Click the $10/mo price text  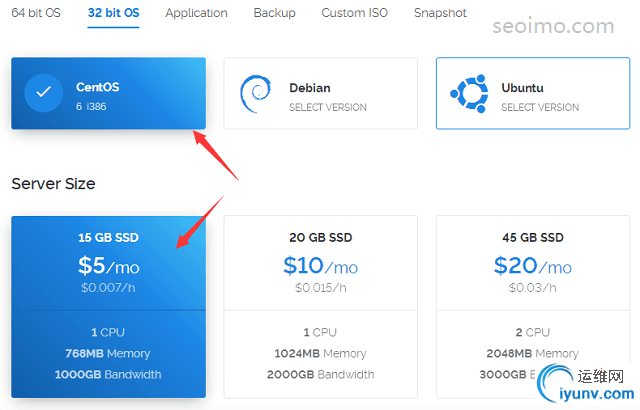point(320,266)
